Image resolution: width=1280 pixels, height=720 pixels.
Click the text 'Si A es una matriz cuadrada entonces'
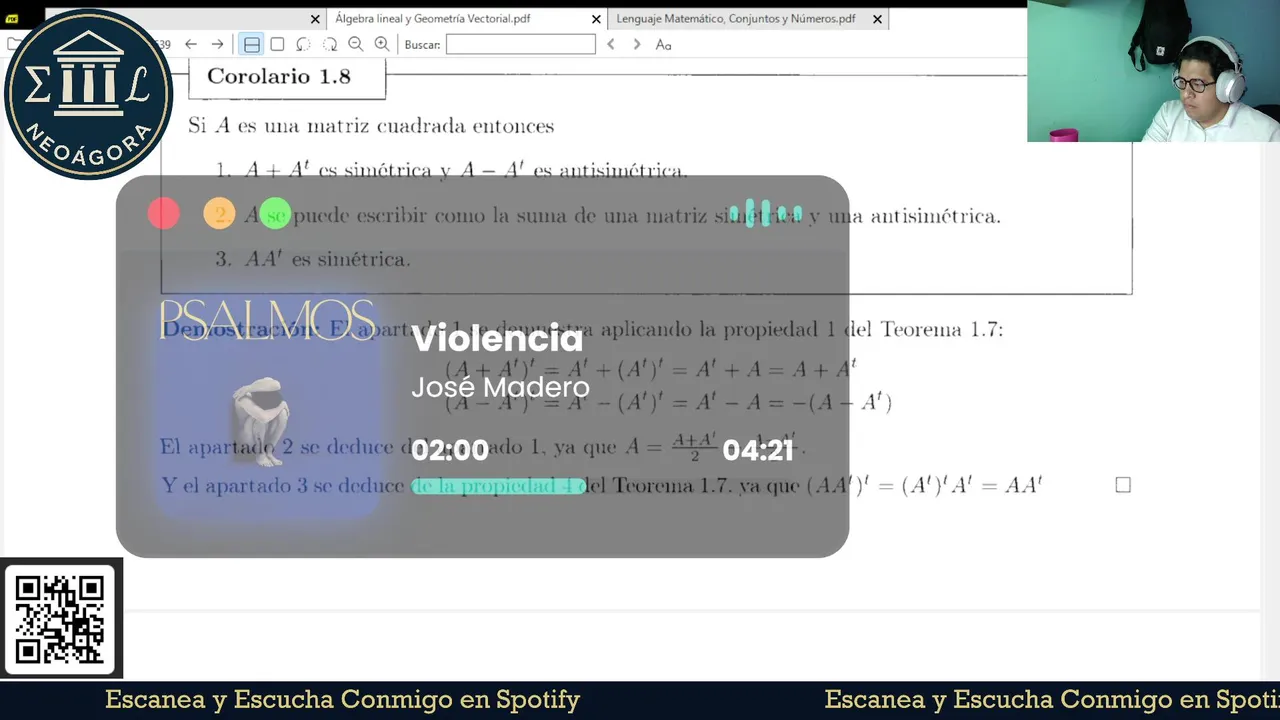(371, 126)
